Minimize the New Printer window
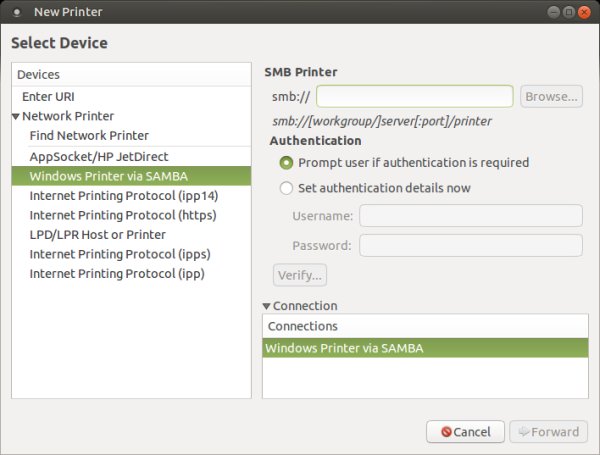The image size is (600, 455). pos(553,12)
